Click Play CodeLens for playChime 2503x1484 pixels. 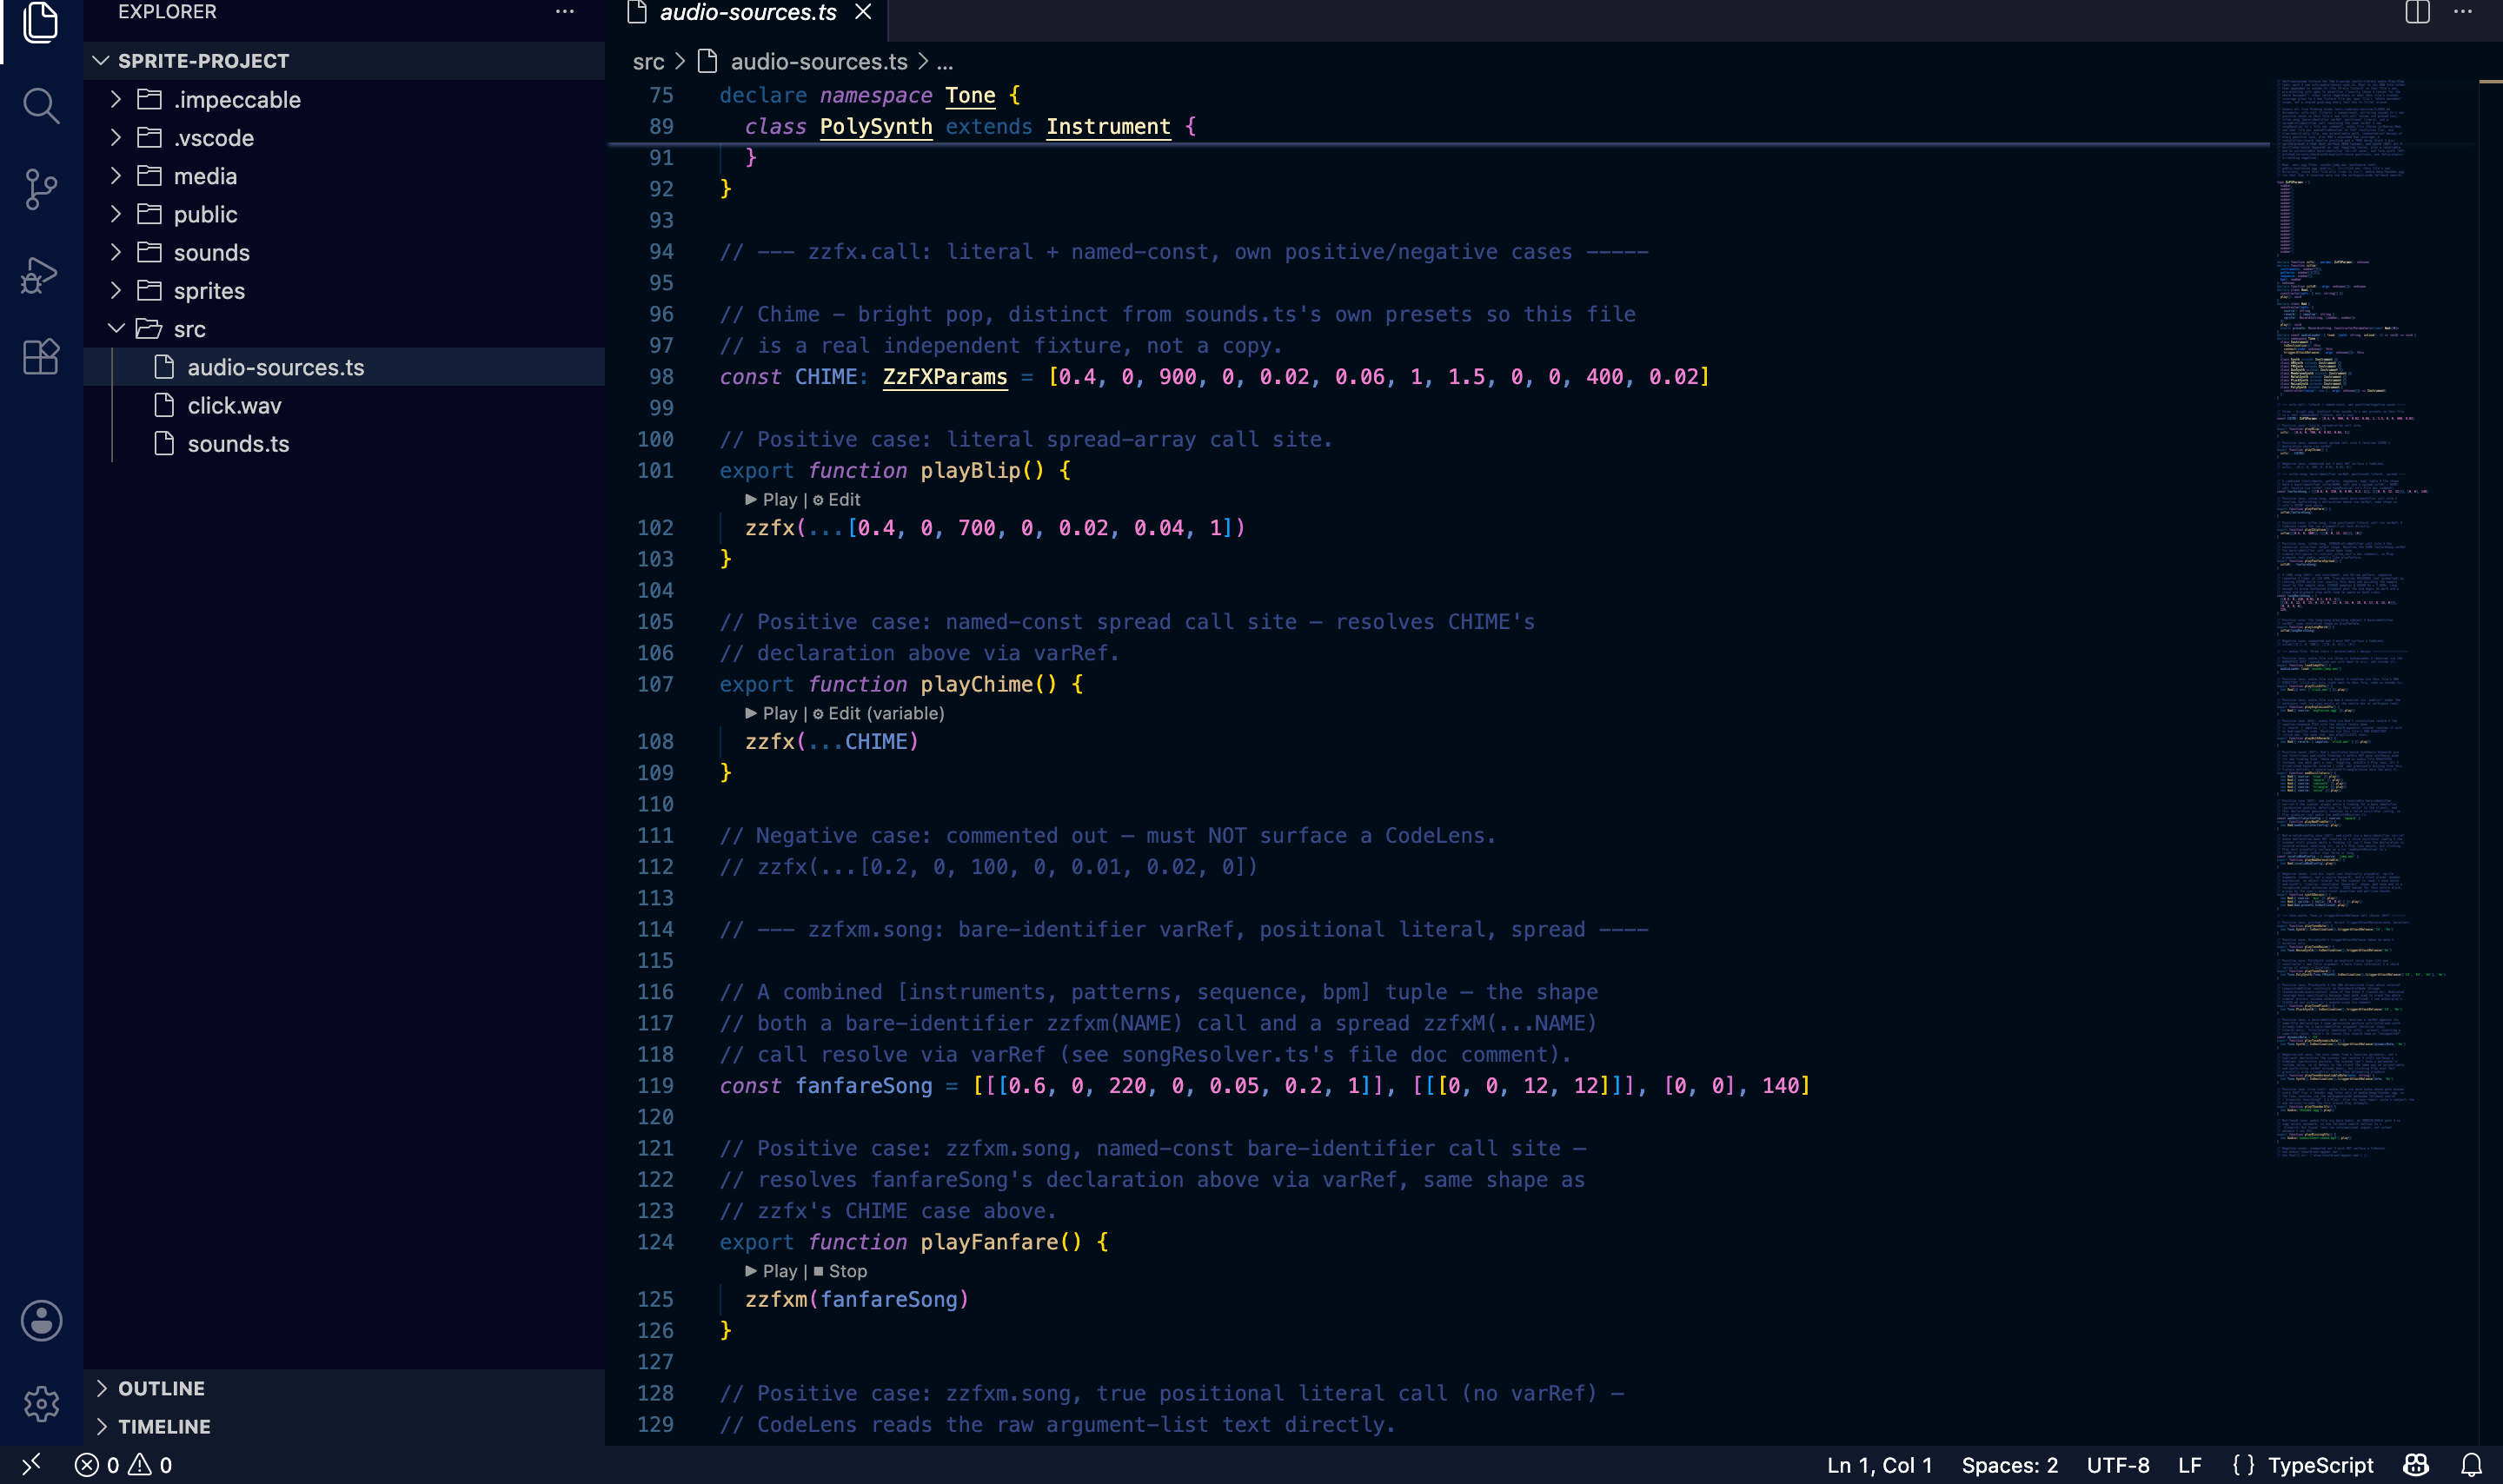771,713
